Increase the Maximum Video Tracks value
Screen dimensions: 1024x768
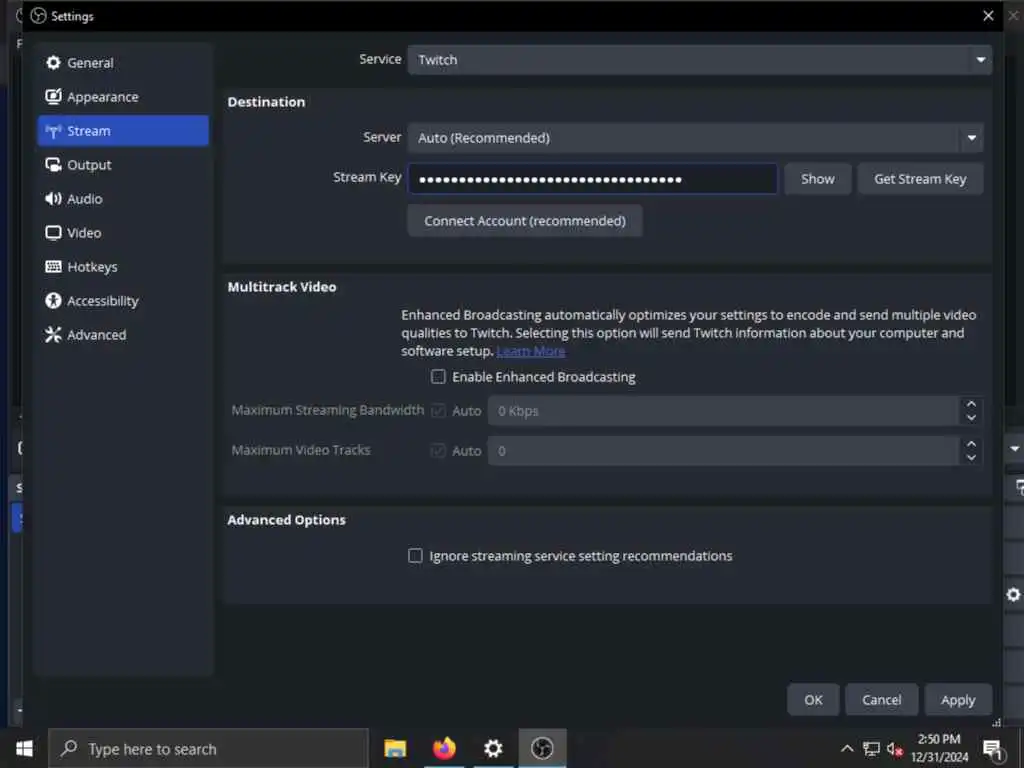pyautogui.click(x=971, y=444)
